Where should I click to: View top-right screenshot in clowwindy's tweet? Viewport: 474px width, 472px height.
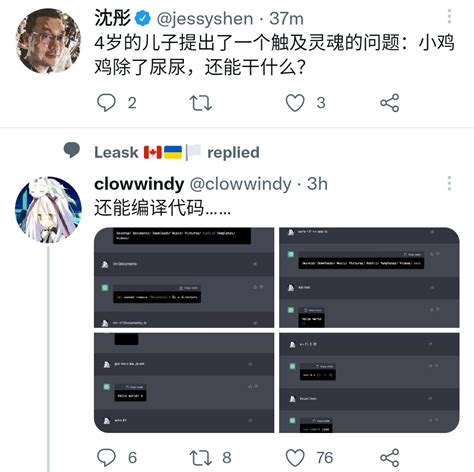coord(369,278)
